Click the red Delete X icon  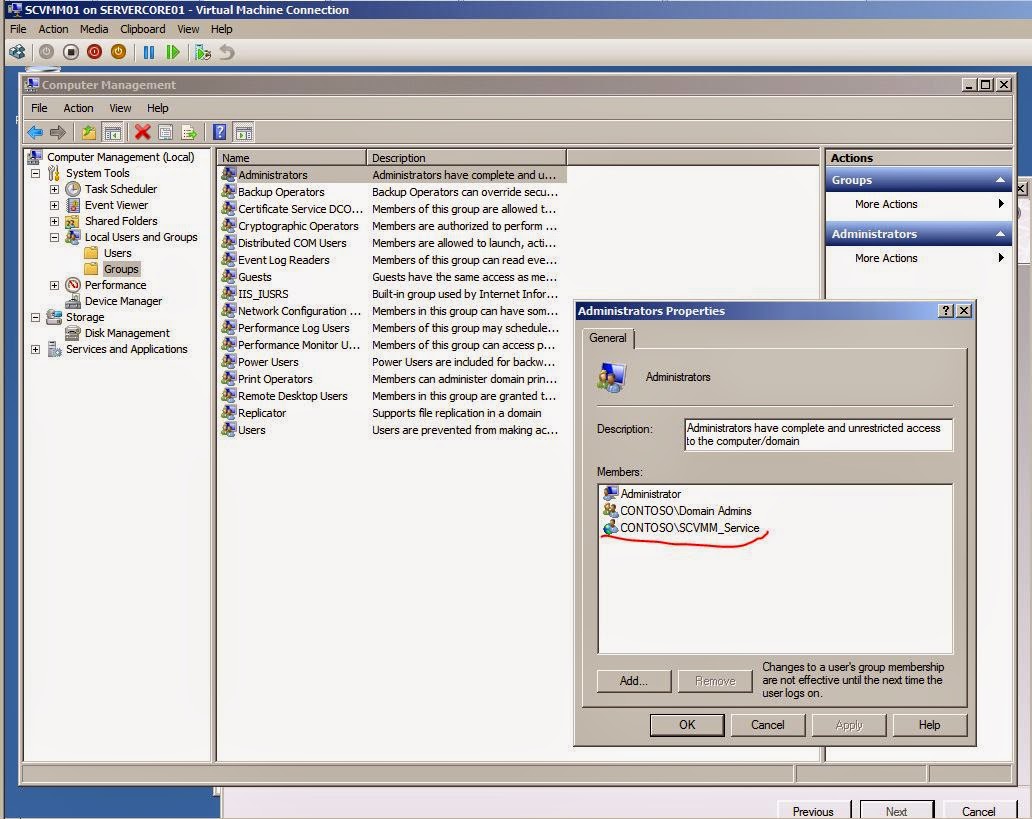coord(142,132)
